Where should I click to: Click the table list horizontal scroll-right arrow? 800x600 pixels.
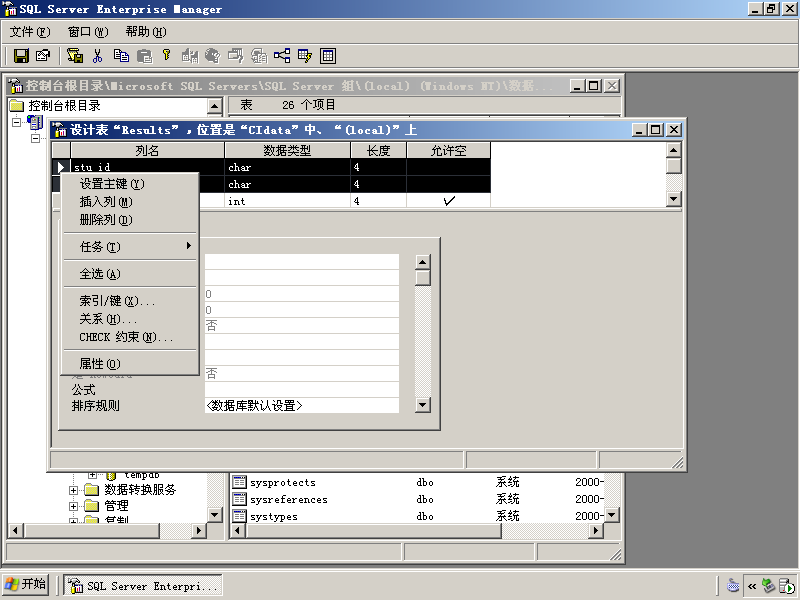(x=595, y=531)
